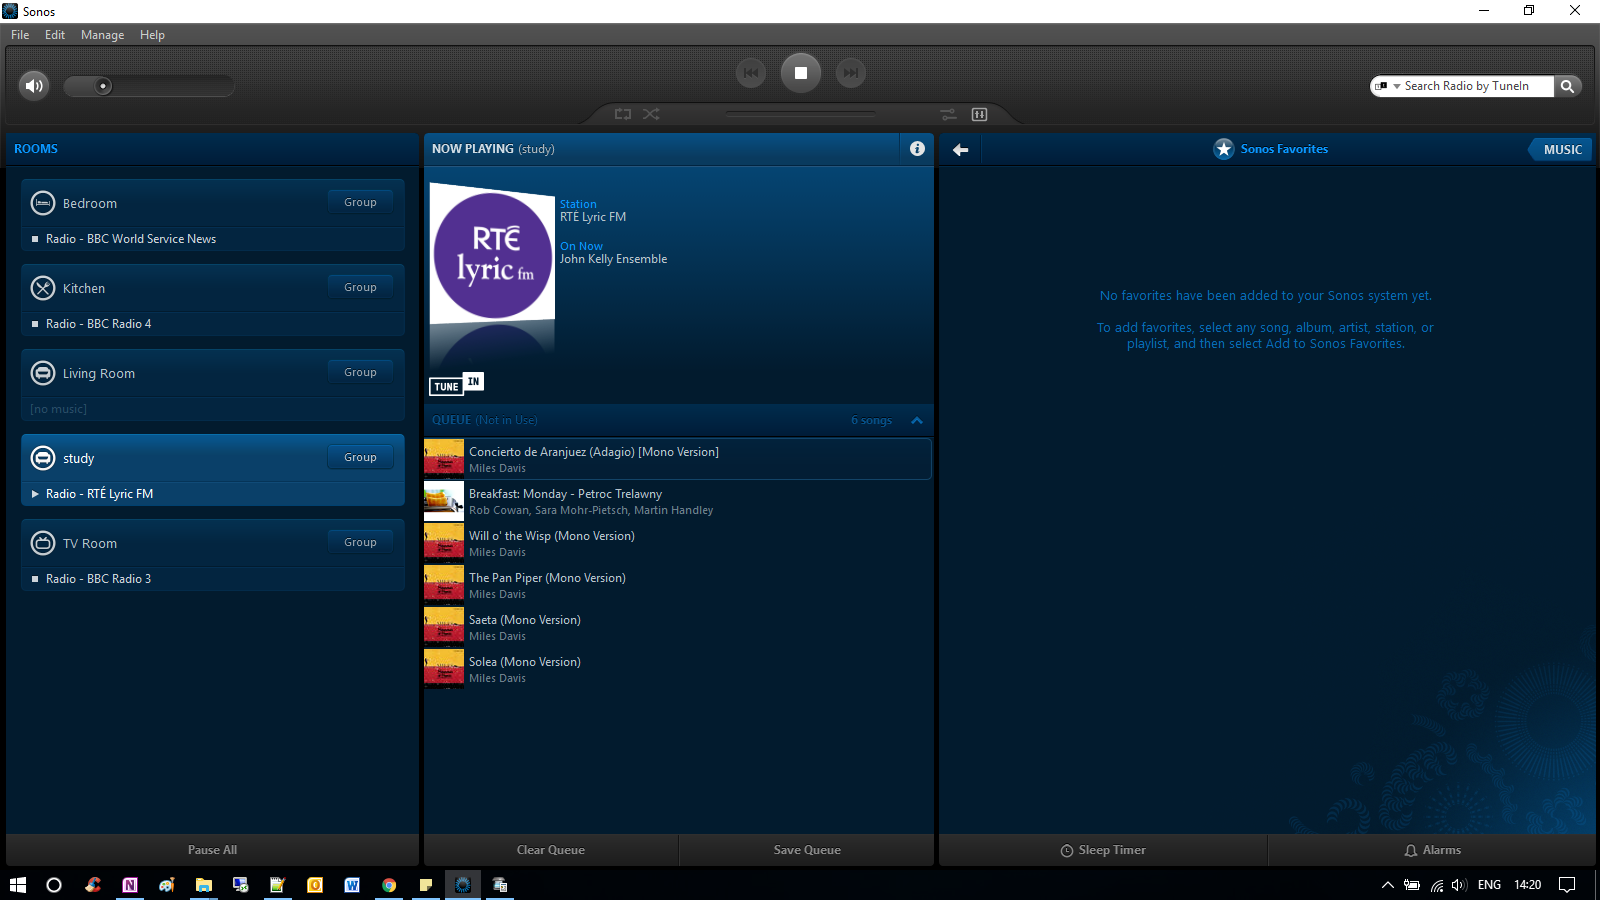Screen dimensions: 1600x900
Task: Group the TV Room
Action: (360, 542)
